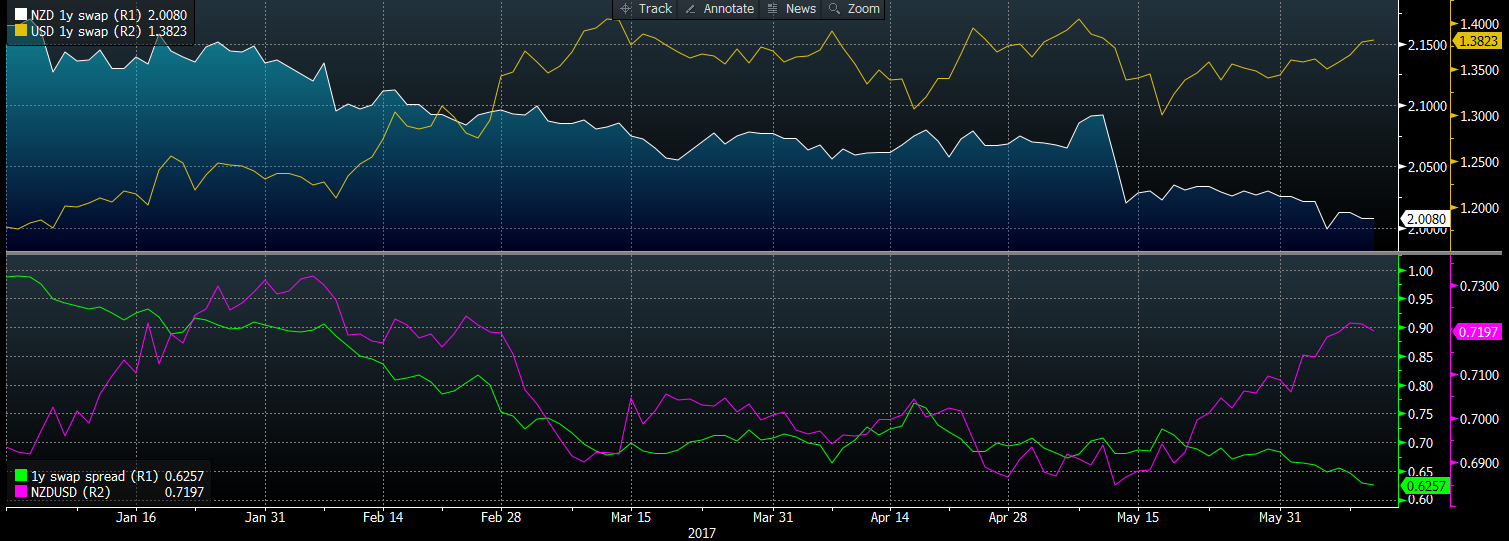This screenshot has width=1509, height=541.
Task: Click the 2017 year label below axis
Action: point(702,534)
